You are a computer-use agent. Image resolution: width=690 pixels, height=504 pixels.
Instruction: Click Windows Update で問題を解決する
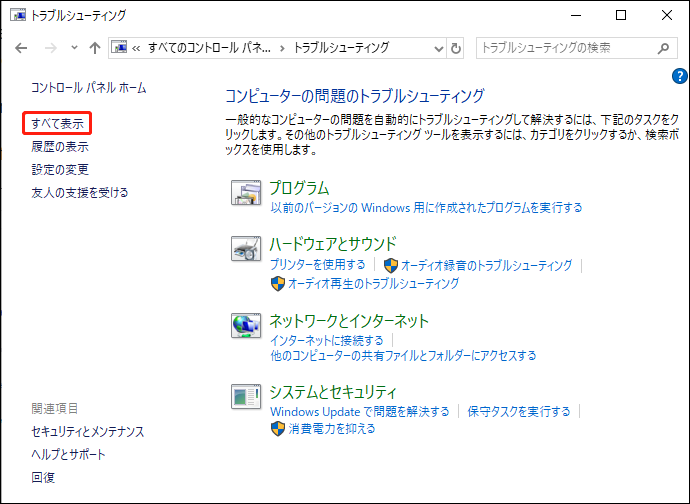tap(360, 412)
